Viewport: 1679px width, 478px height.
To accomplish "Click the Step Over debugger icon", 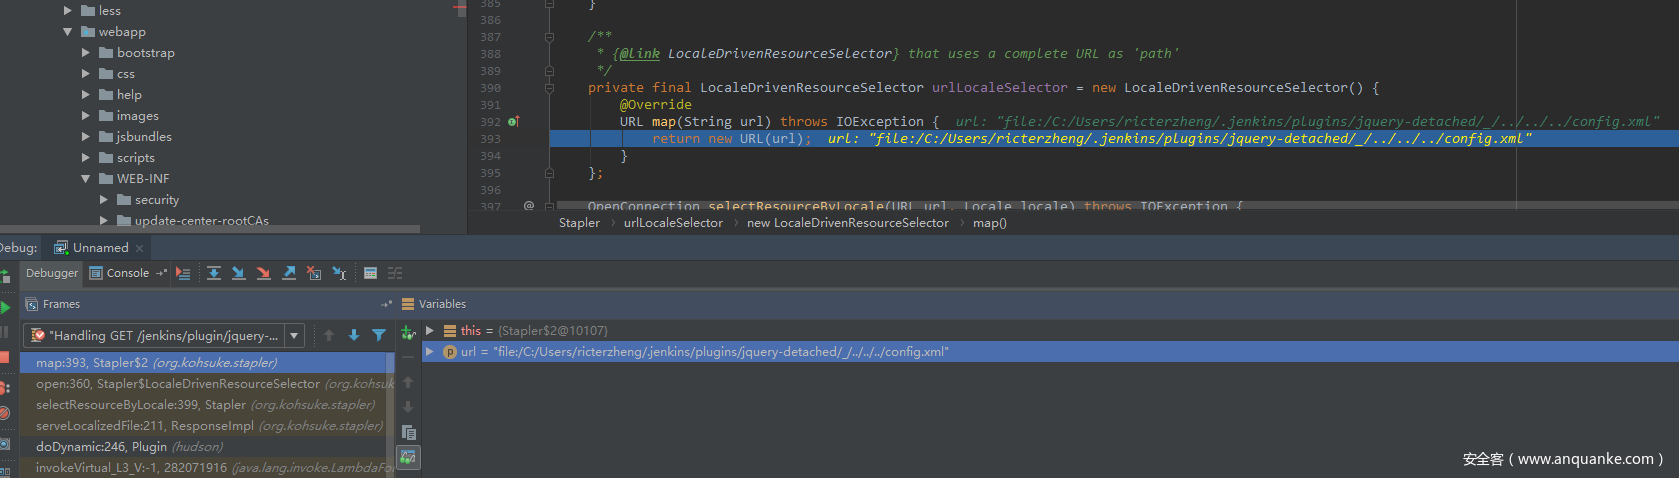I will pos(214,273).
